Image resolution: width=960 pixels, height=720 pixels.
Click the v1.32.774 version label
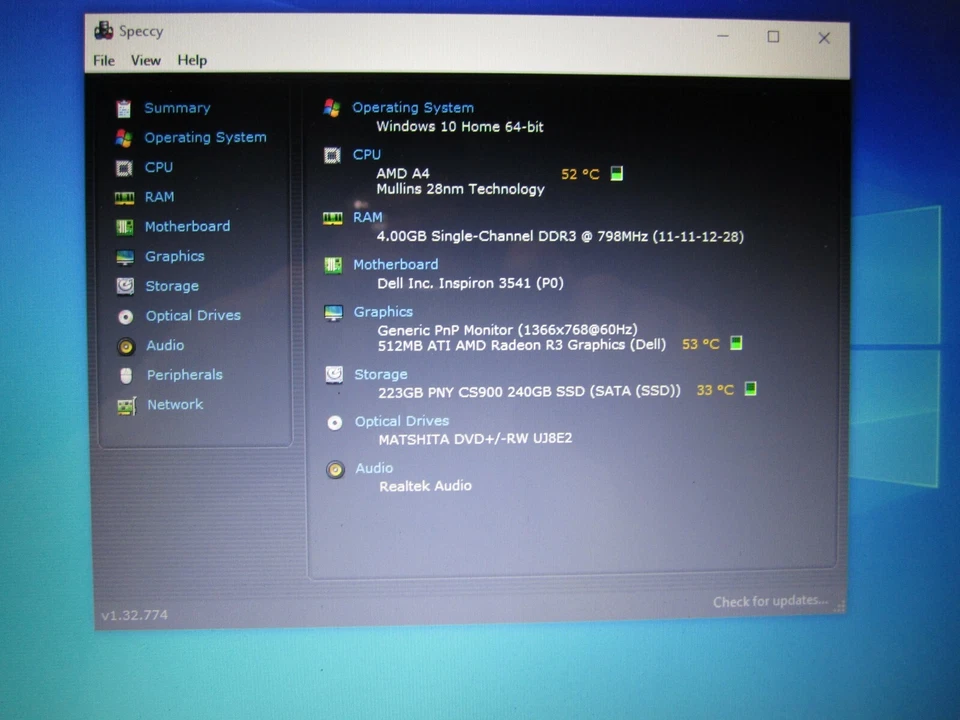[x=134, y=615]
